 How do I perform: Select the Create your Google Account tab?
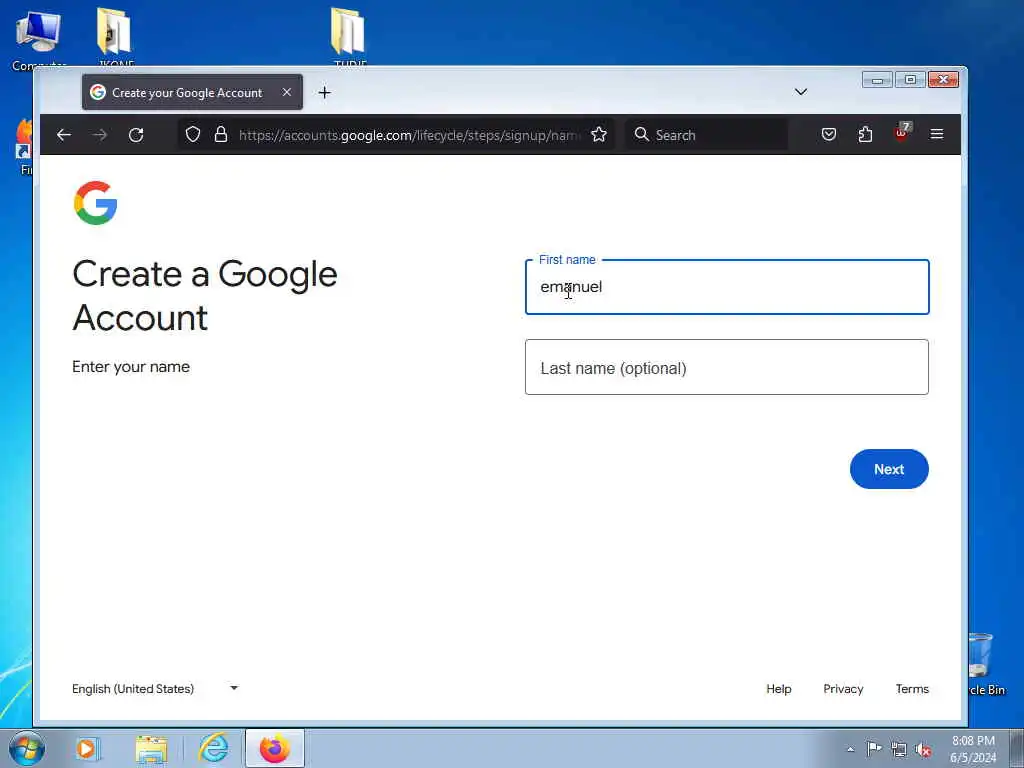pyautogui.click(x=192, y=92)
